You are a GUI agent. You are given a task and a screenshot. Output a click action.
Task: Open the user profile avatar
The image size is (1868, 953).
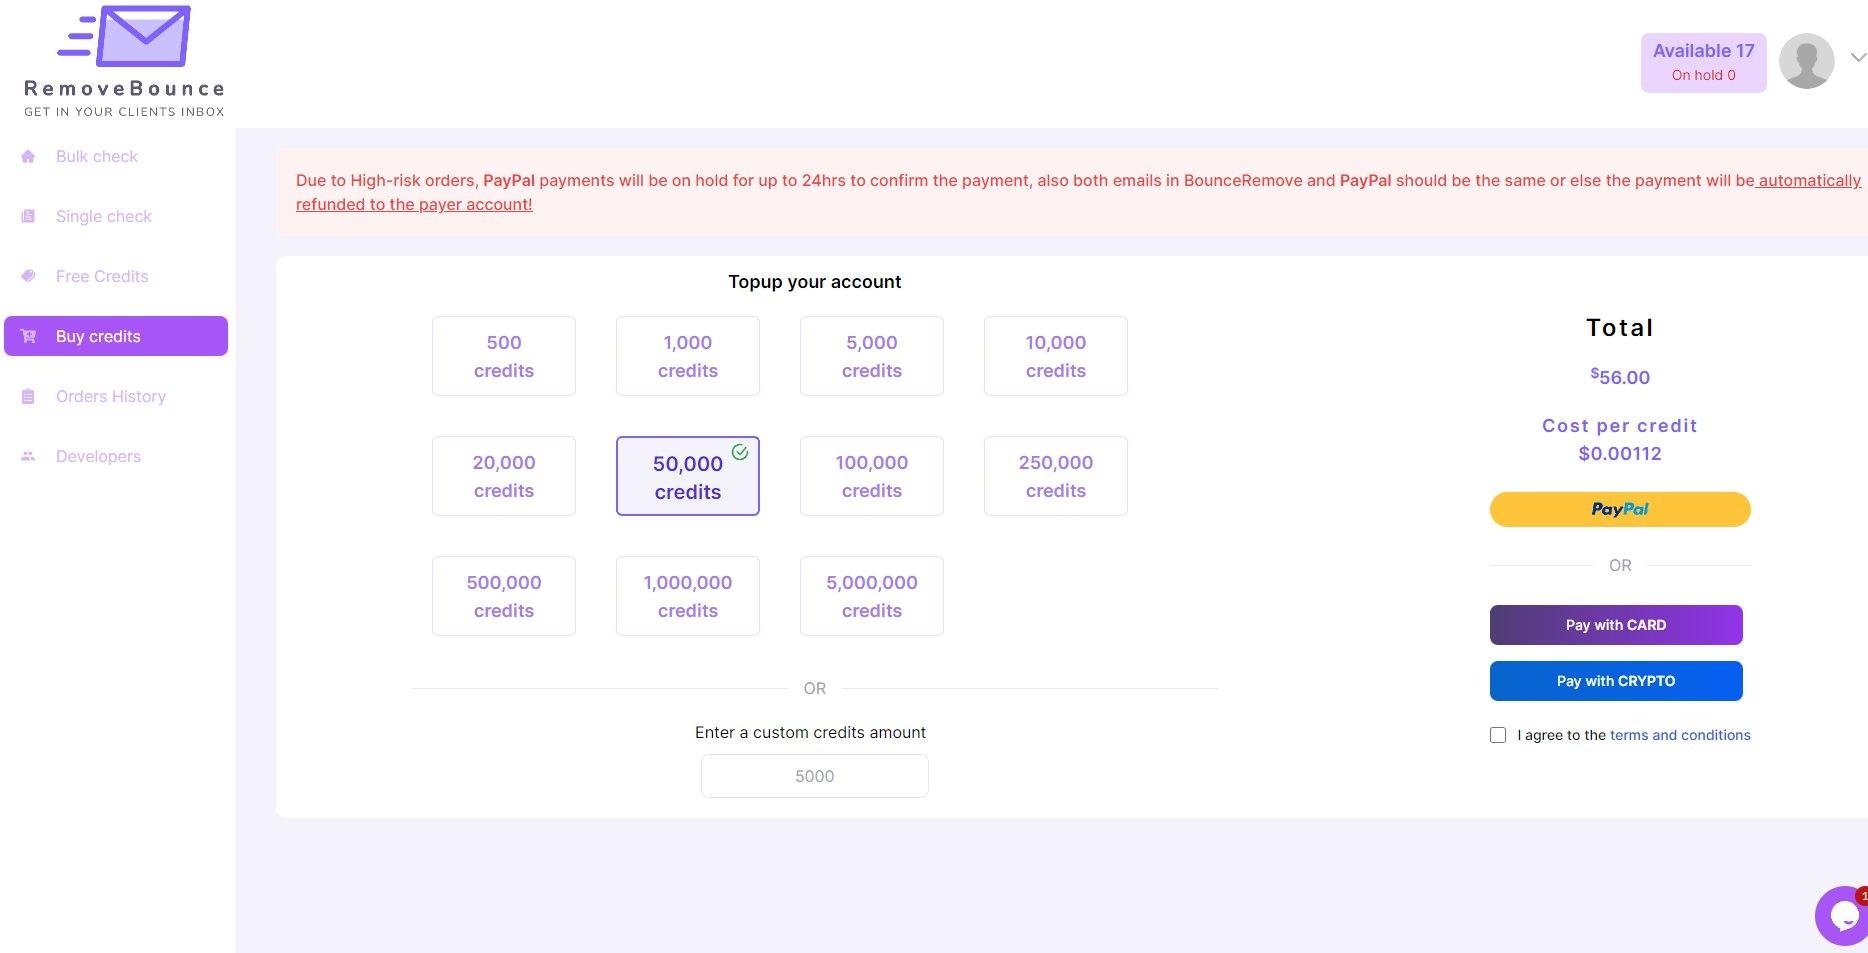pyautogui.click(x=1806, y=61)
